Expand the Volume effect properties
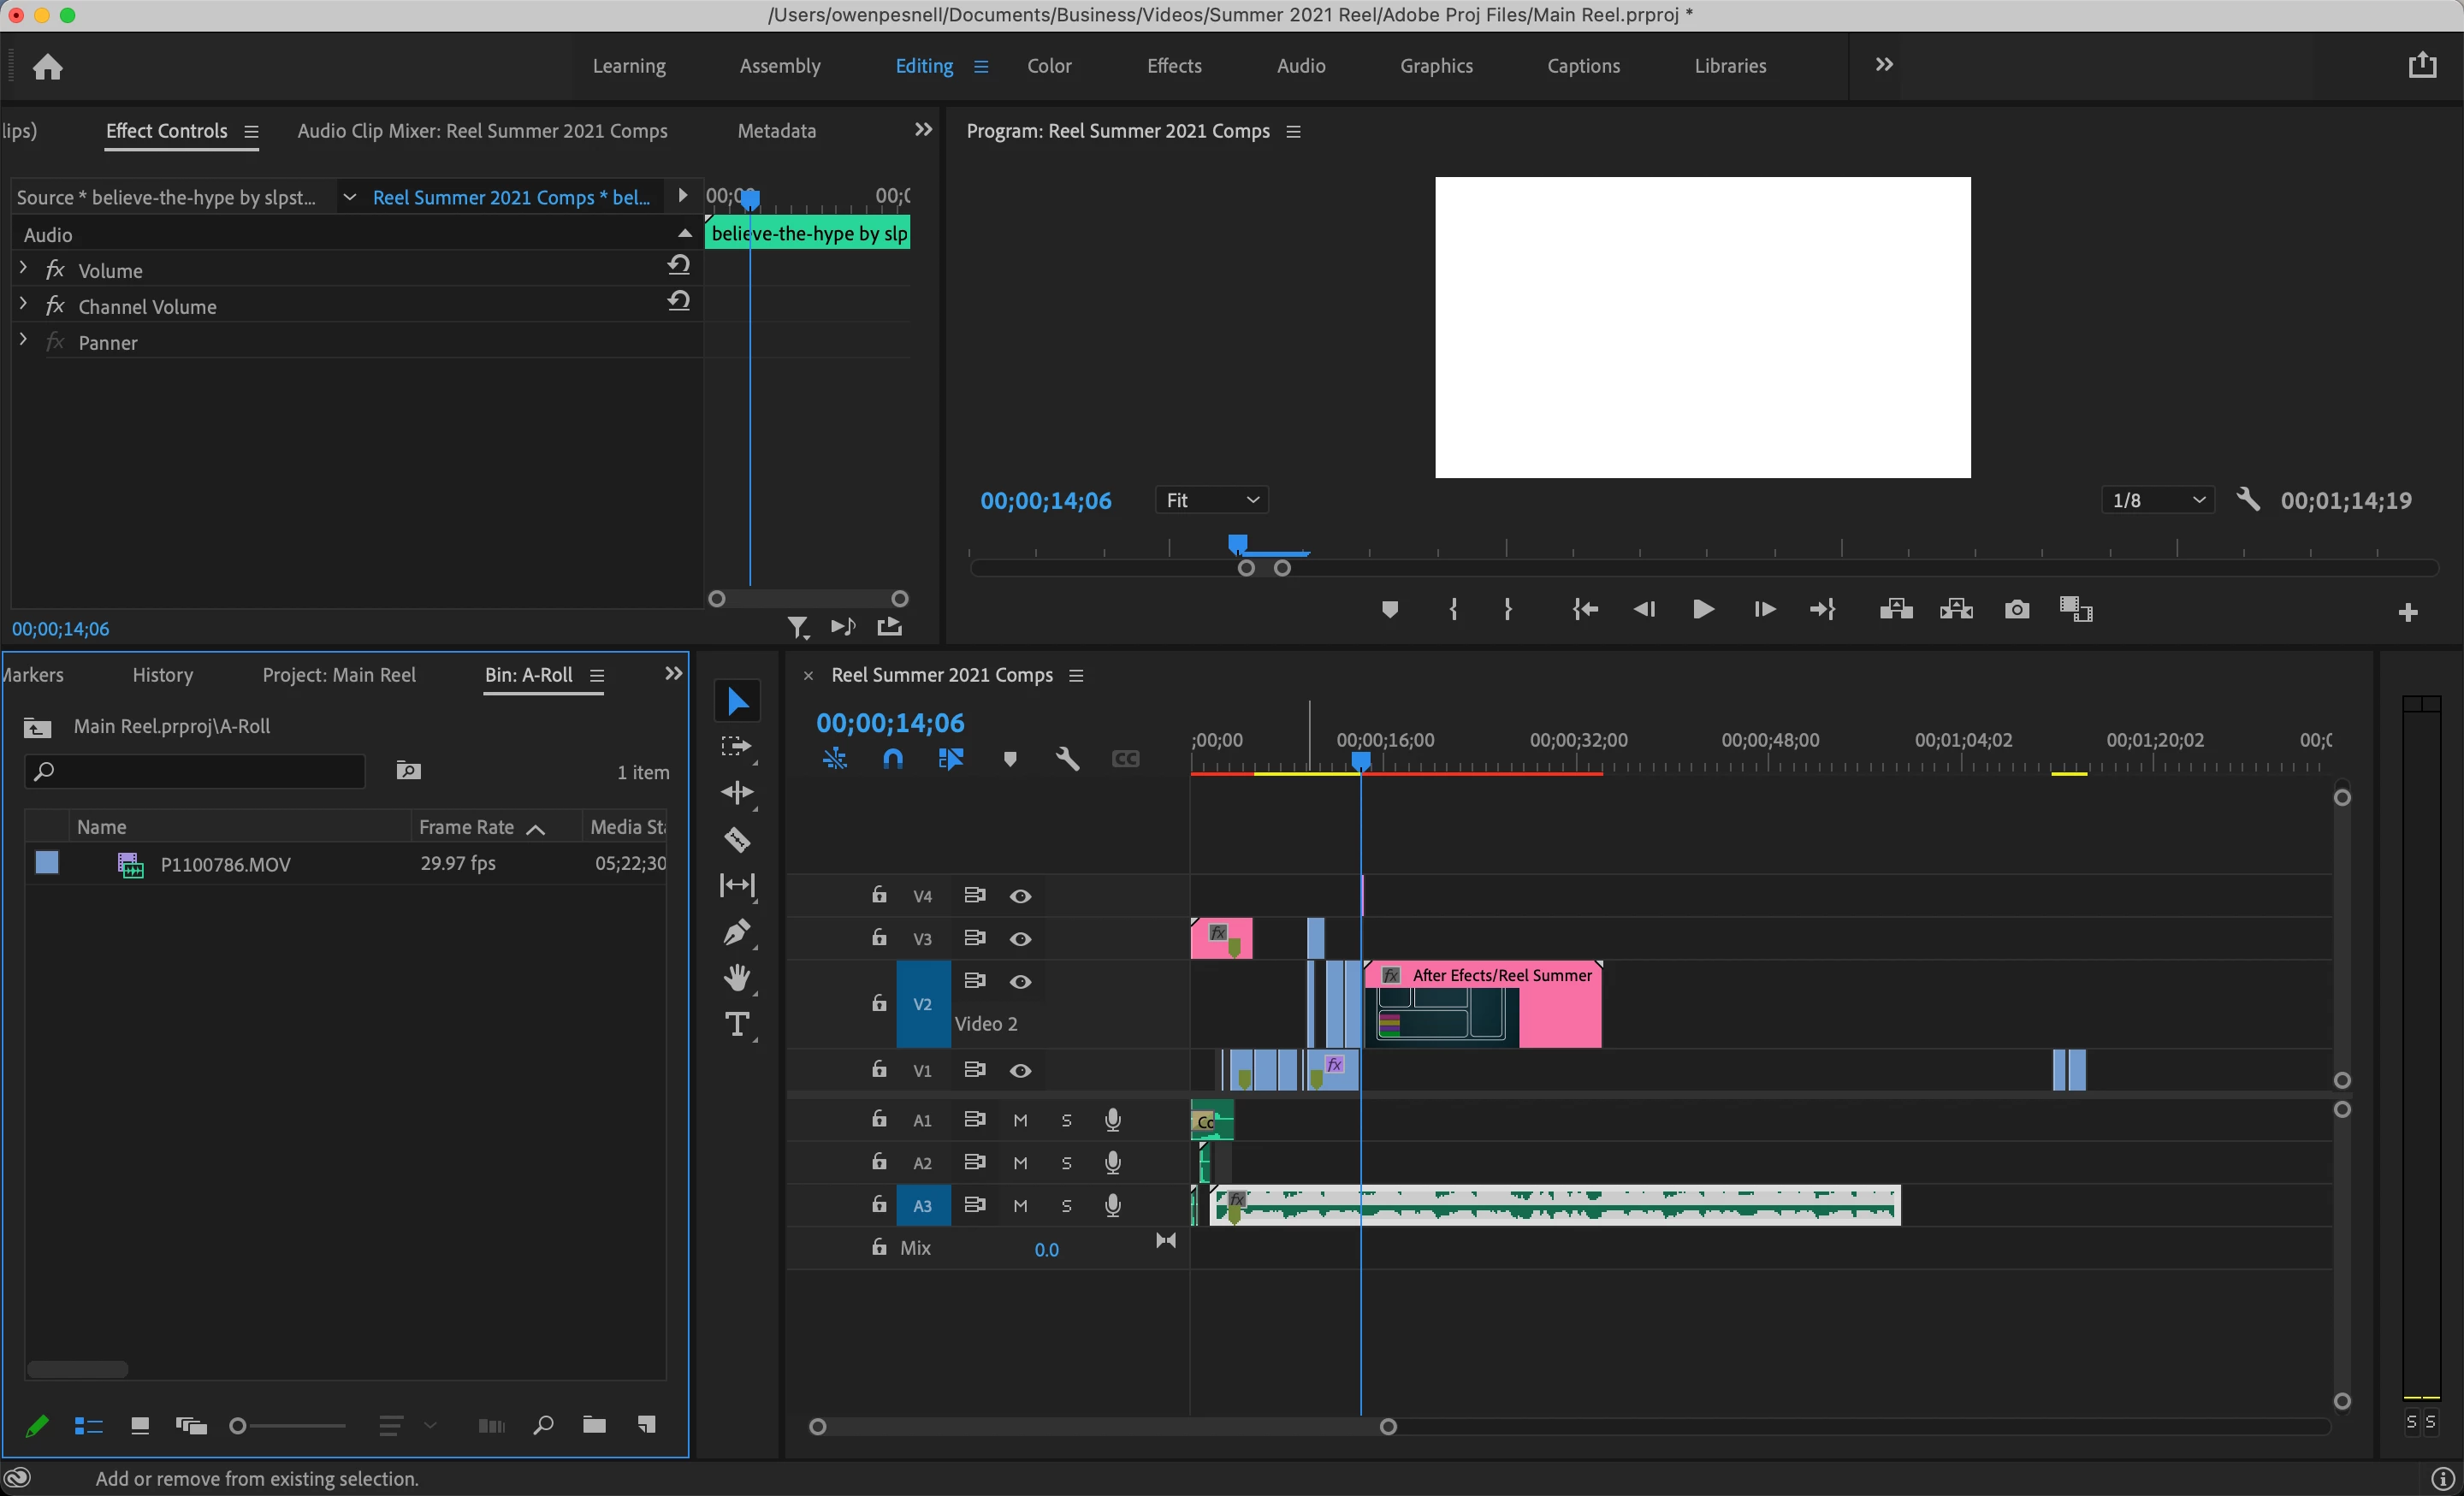This screenshot has width=2464, height=1496. pos(24,269)
